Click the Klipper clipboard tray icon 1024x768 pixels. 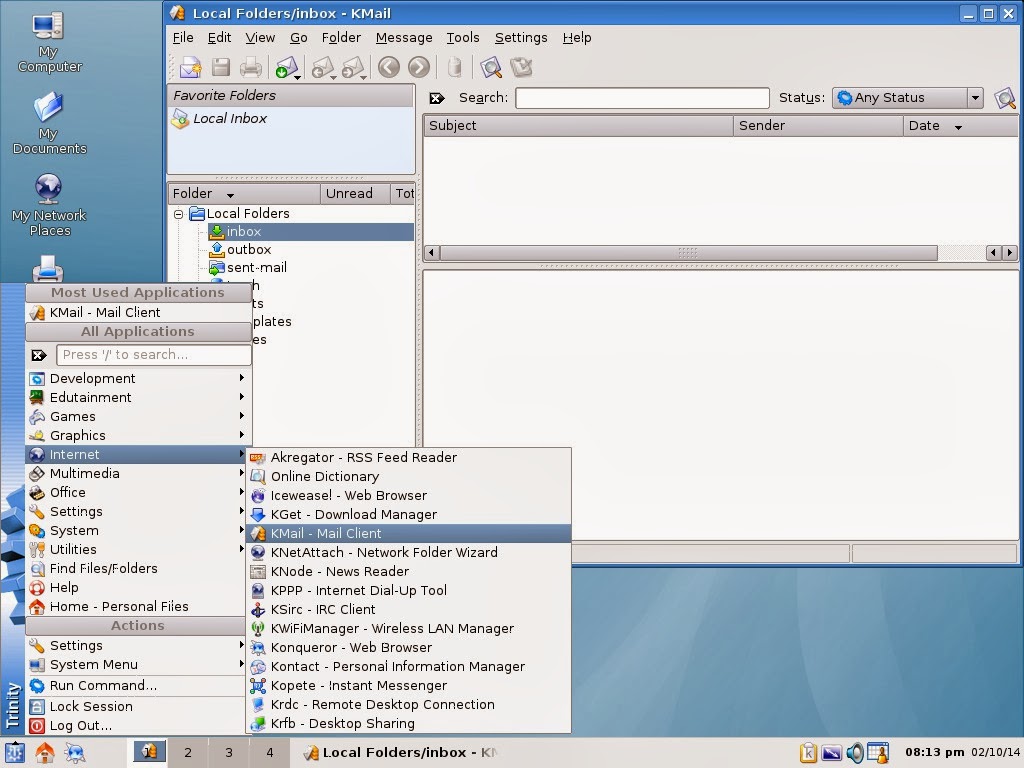[808, 753]
